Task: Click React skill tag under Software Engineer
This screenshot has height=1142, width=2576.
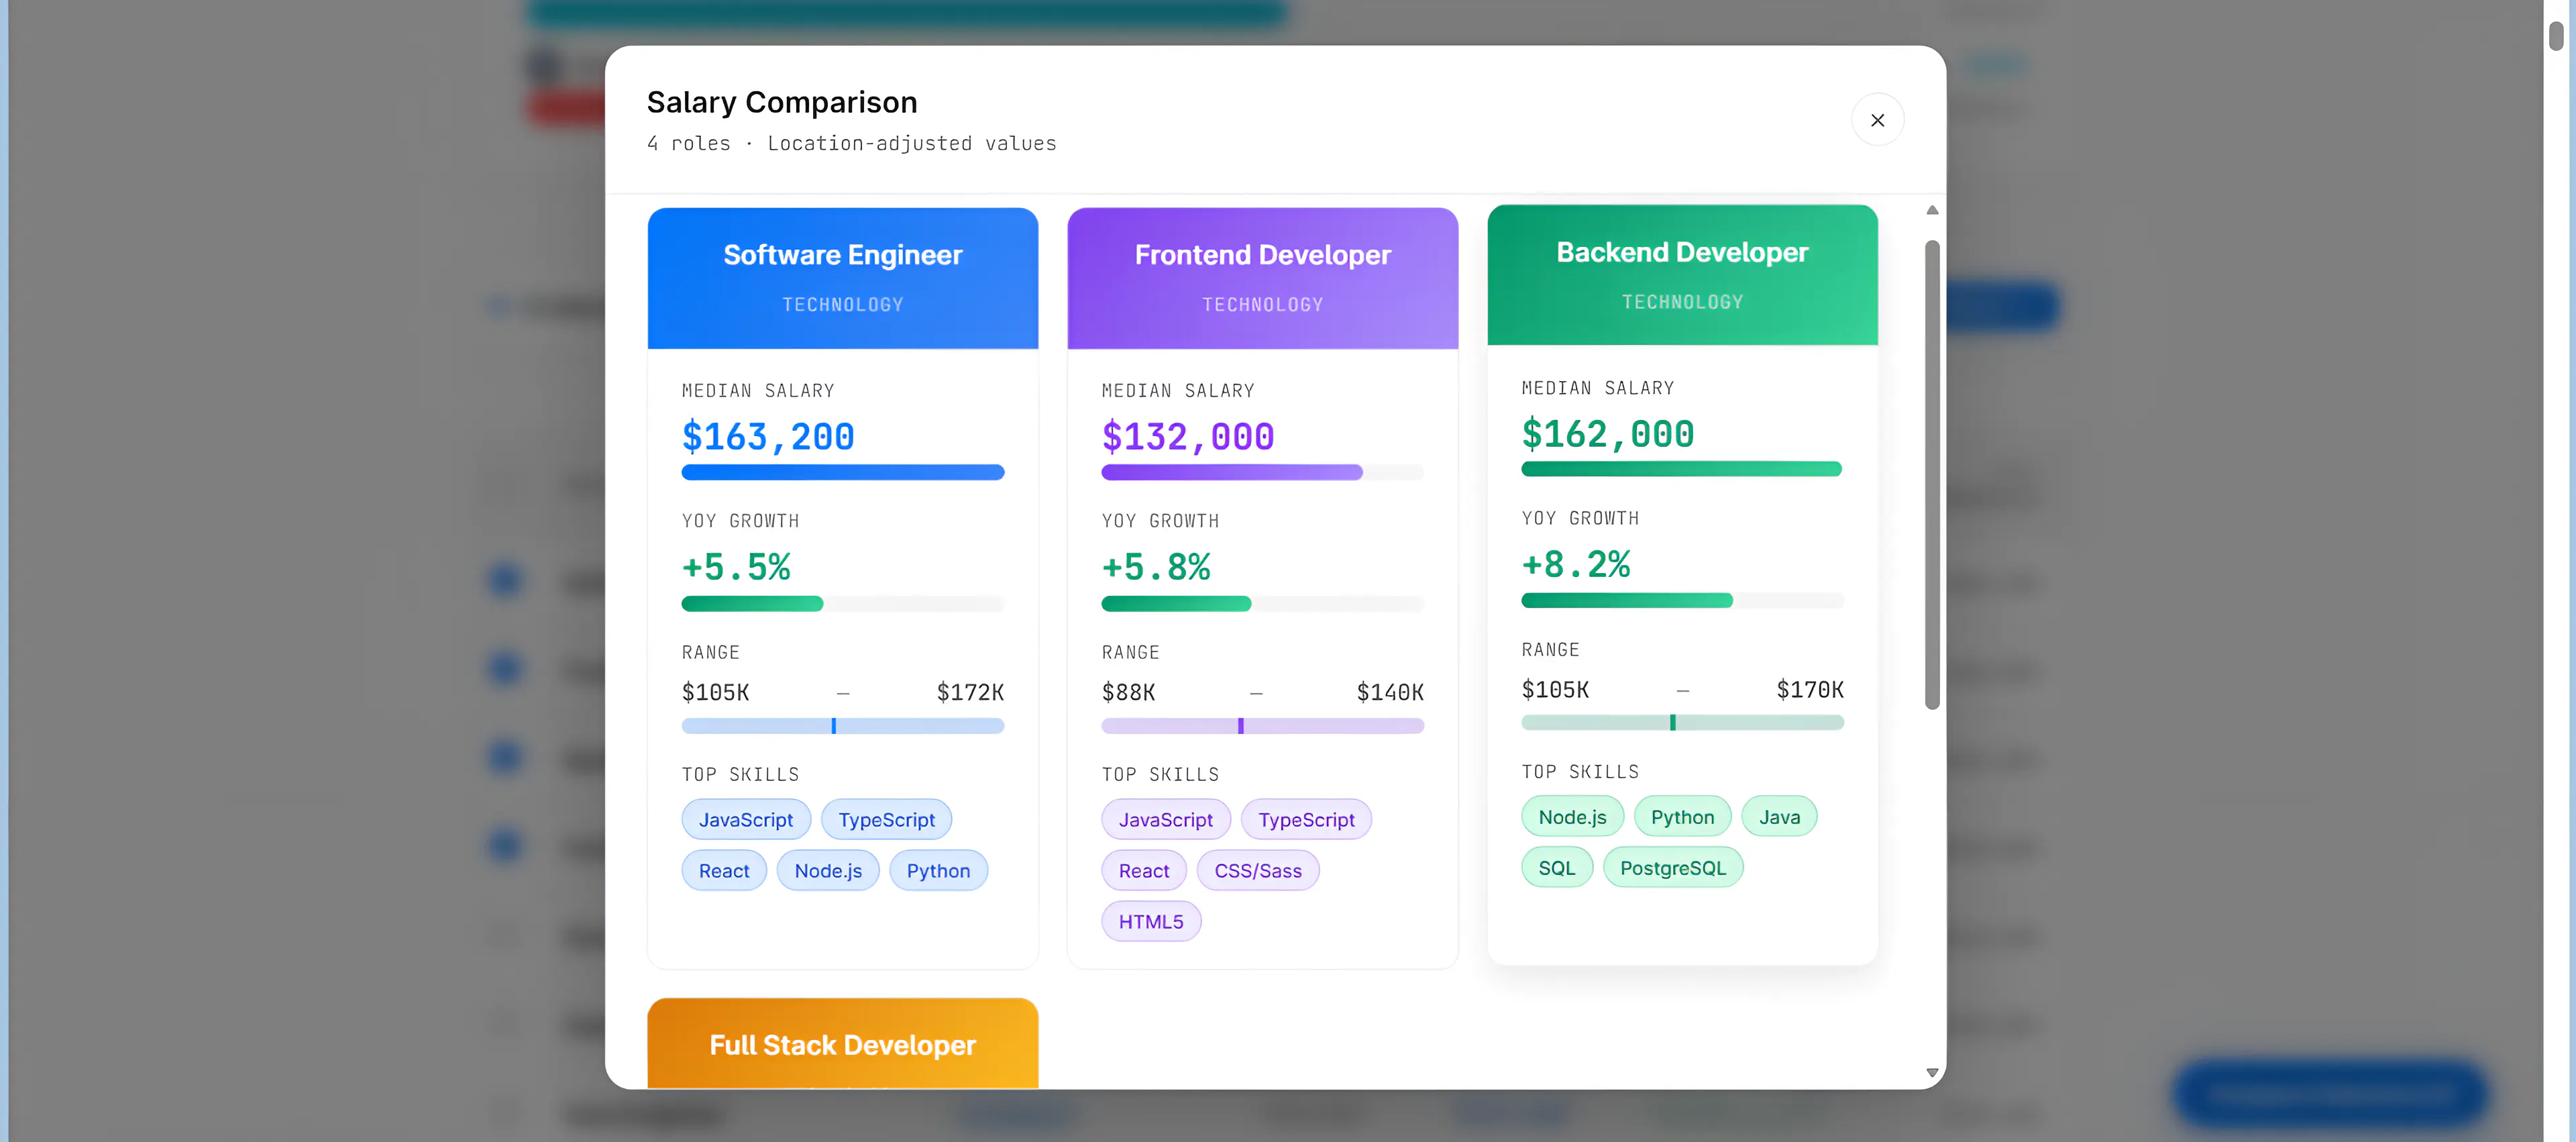Action: pyautogui.click(x=724, y=870)
